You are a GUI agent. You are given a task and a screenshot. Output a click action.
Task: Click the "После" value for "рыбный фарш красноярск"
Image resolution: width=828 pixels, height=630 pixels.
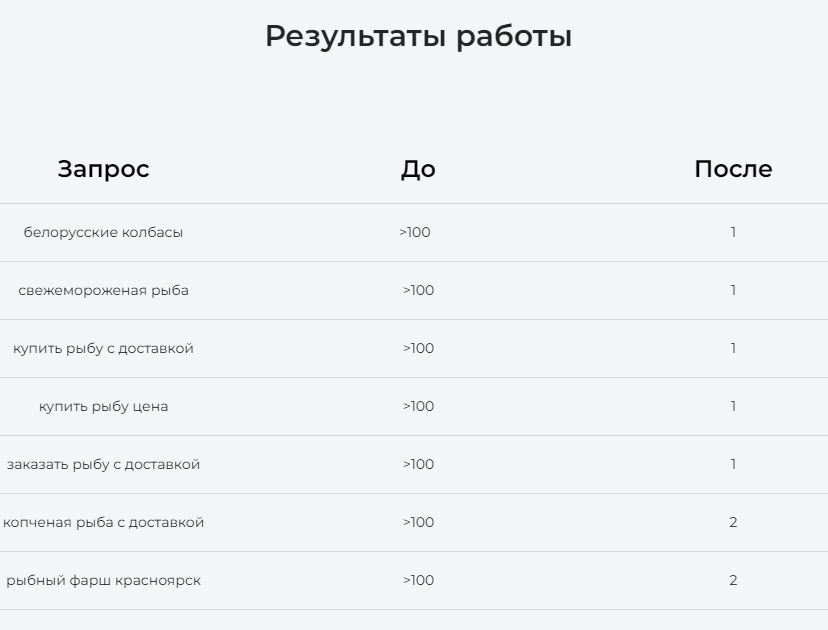[733, 581]
